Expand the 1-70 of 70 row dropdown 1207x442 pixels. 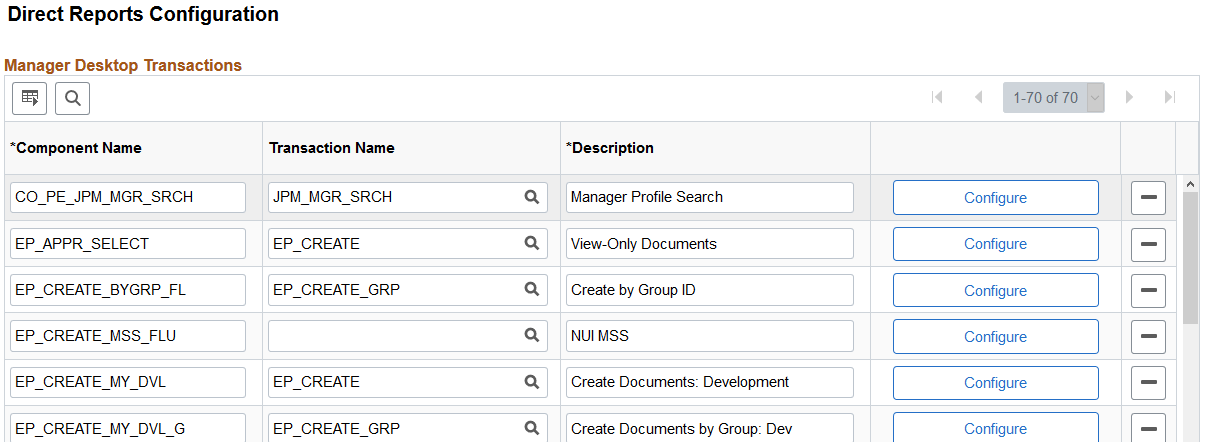point(1094,98)
